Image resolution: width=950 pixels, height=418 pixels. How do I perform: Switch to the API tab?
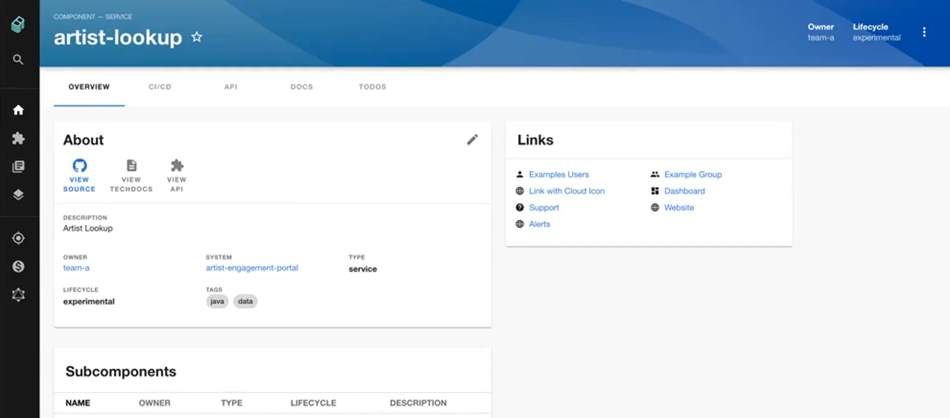coord(231,87)
